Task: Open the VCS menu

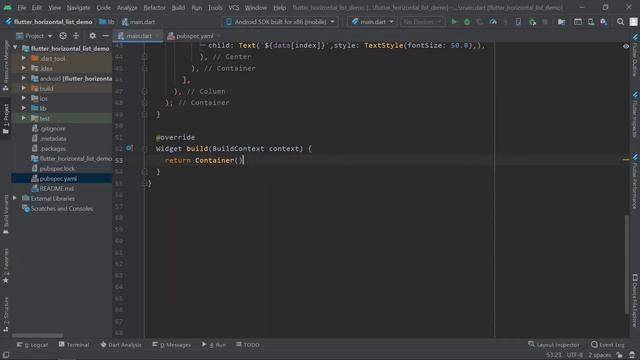Action: point(234,8)
